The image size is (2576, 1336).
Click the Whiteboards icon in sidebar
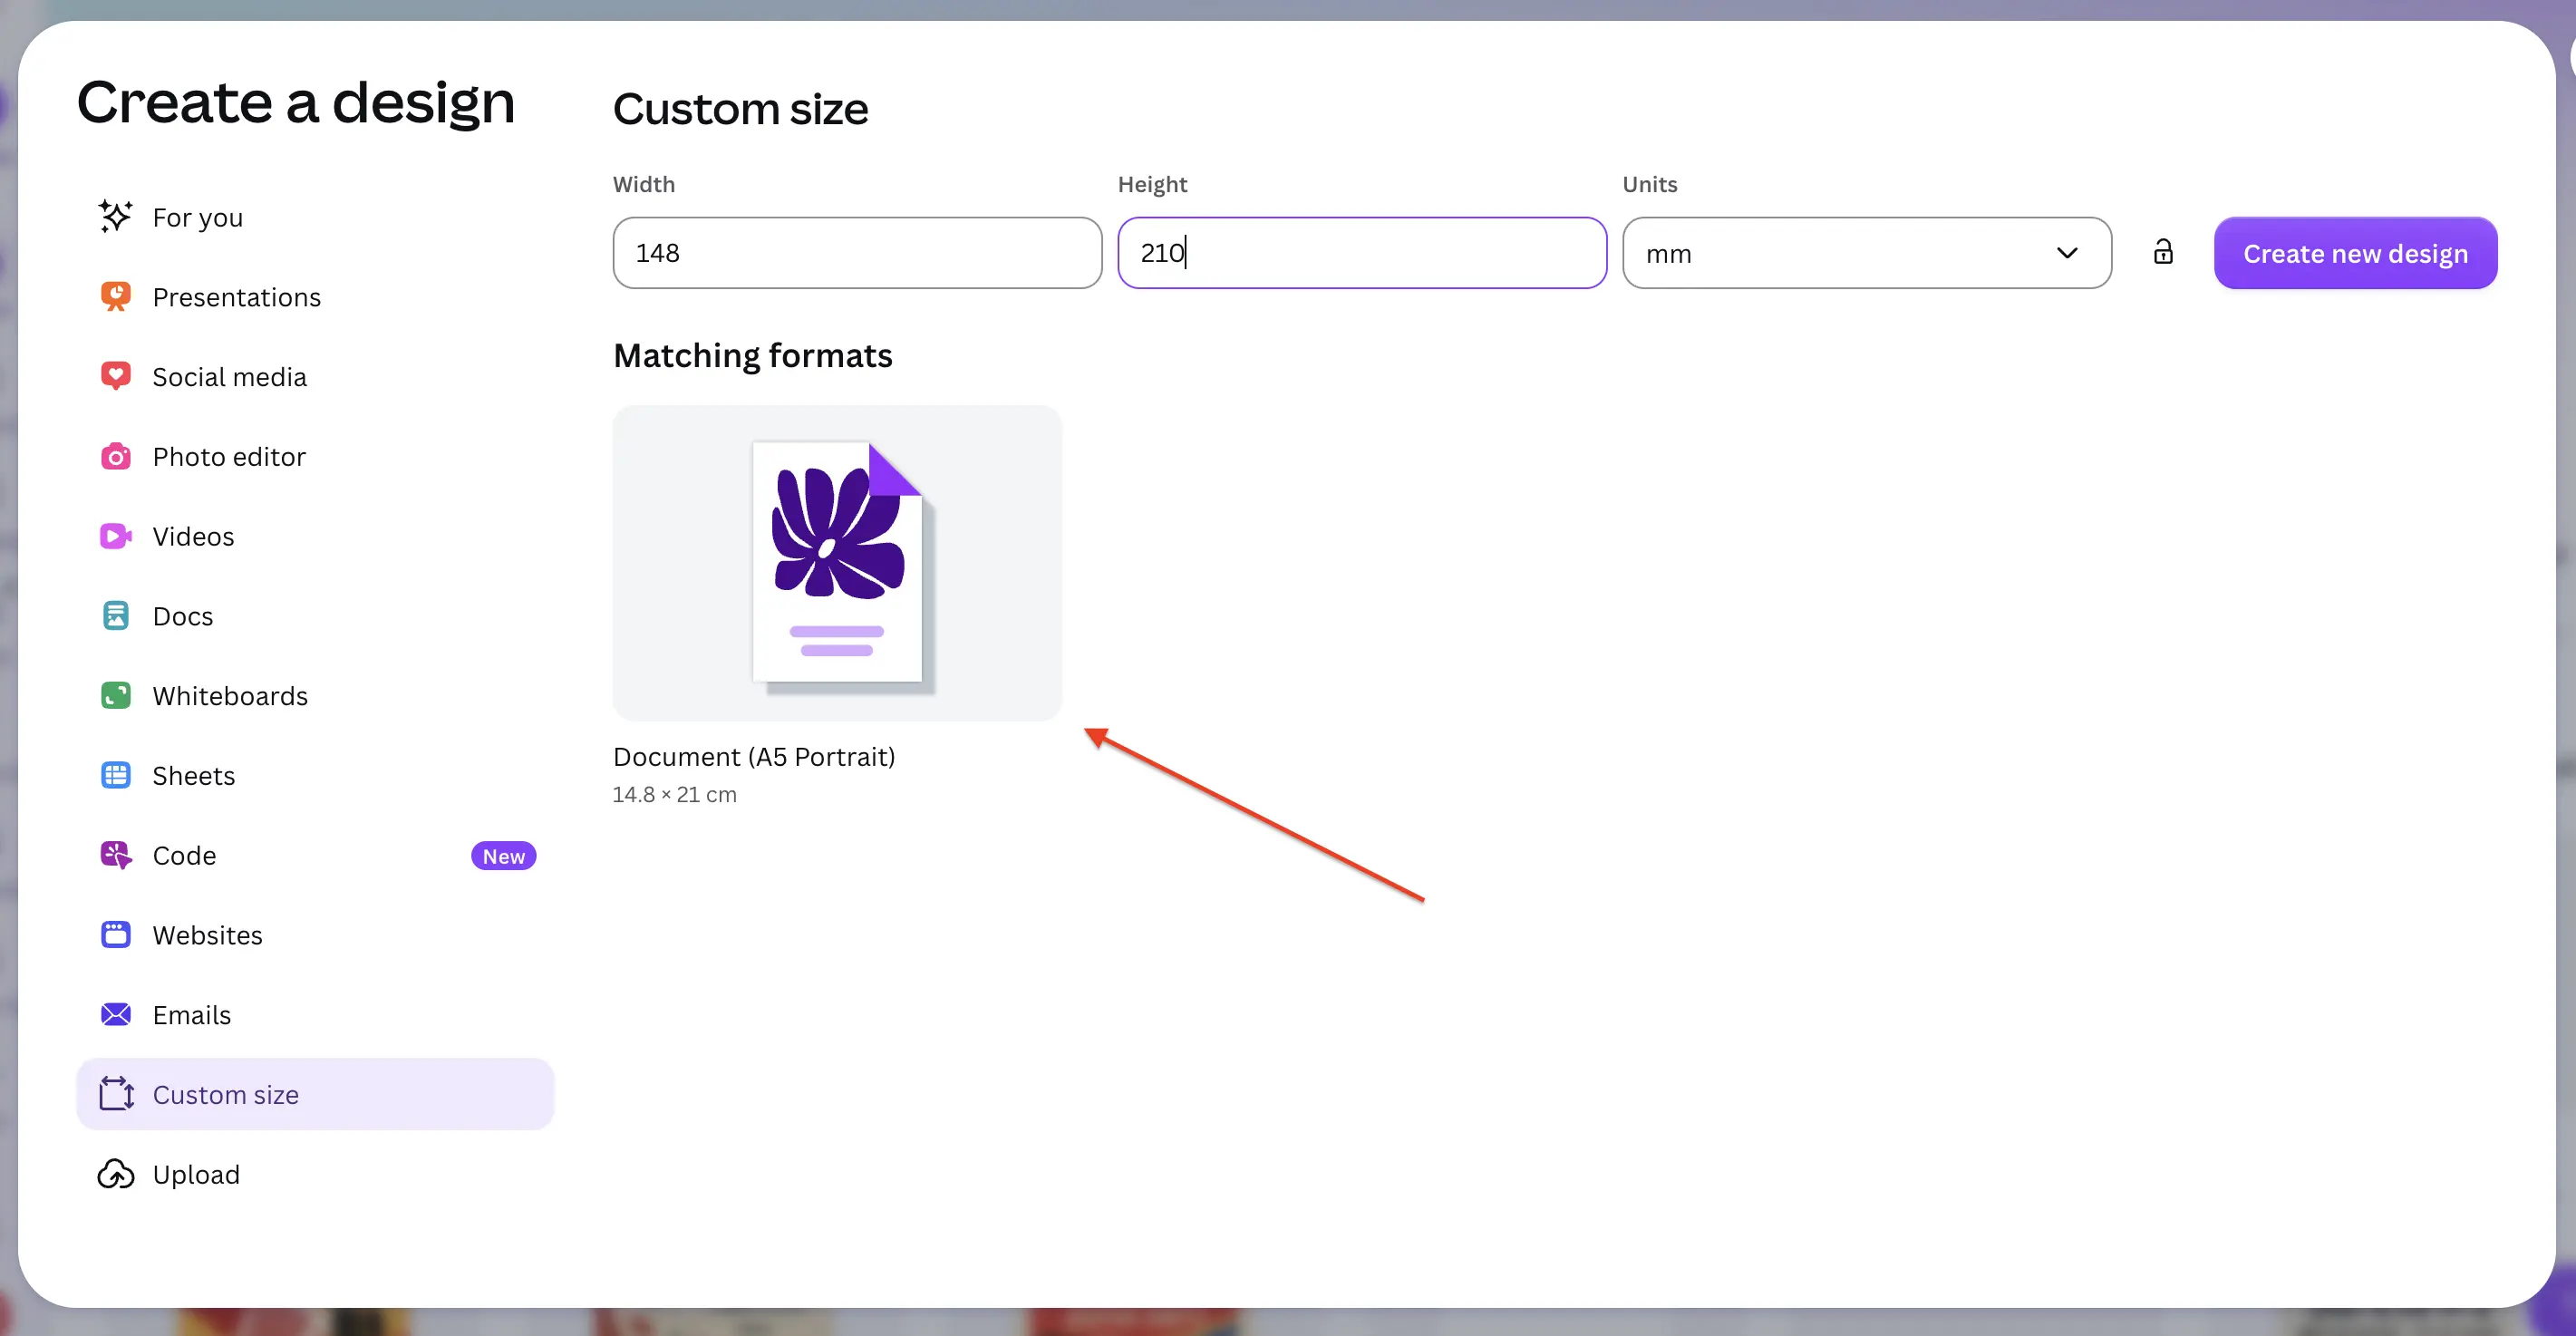click(x=116, y=695)
